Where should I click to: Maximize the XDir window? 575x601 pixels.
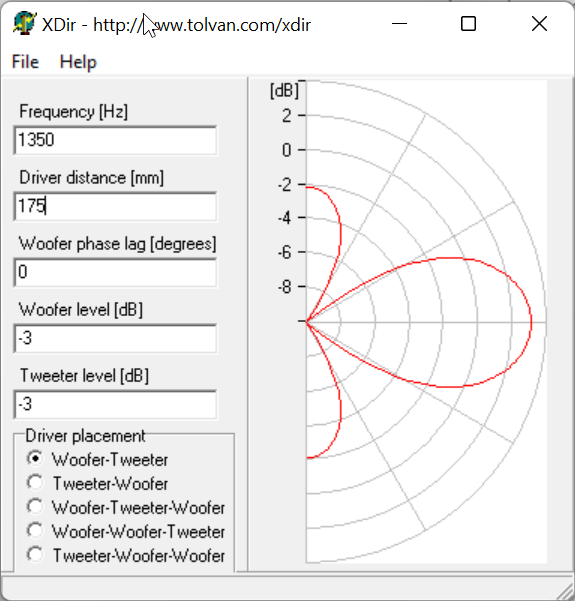click(x=468, y=24)
